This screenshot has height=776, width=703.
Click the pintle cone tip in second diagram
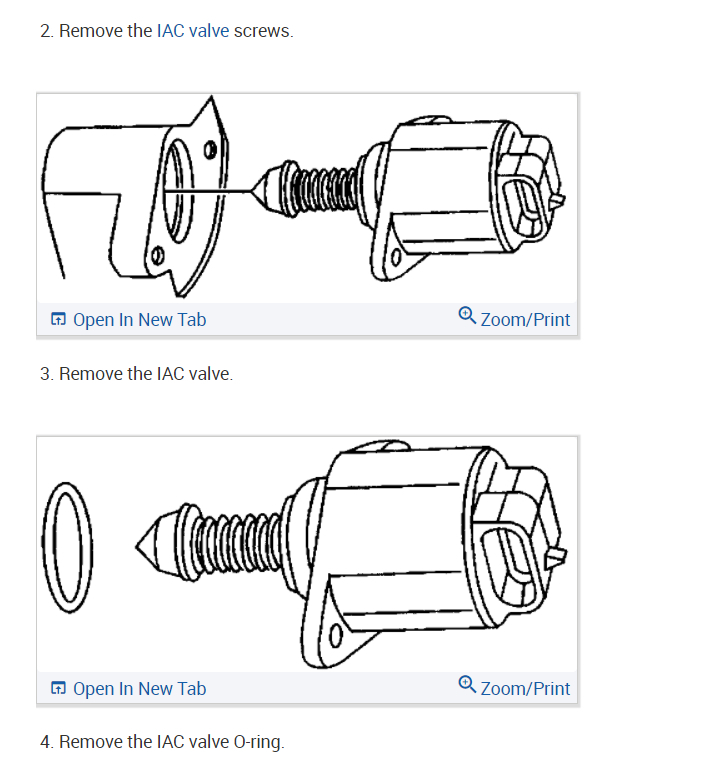point(149,545)
